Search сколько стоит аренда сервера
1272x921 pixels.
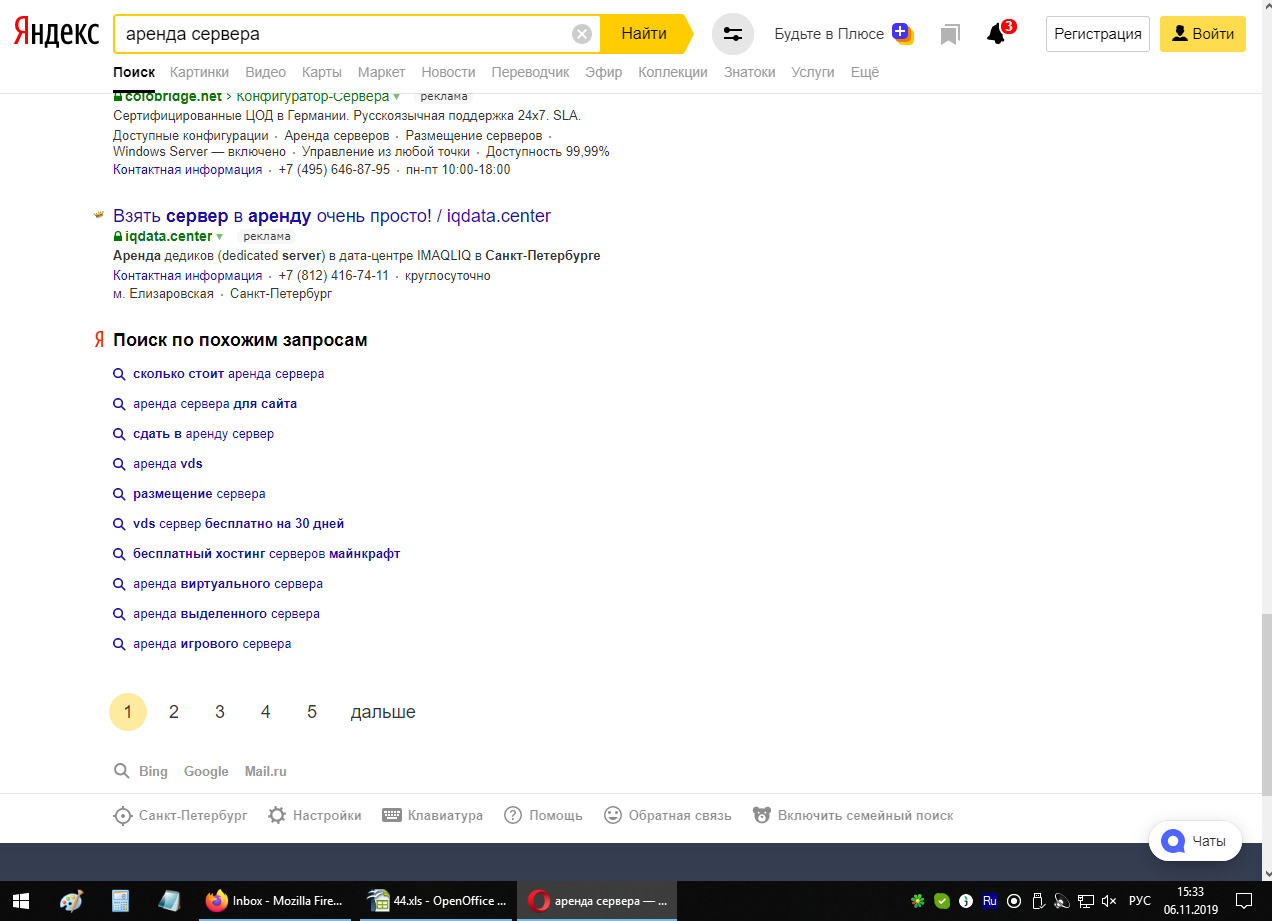click(228, 373)
